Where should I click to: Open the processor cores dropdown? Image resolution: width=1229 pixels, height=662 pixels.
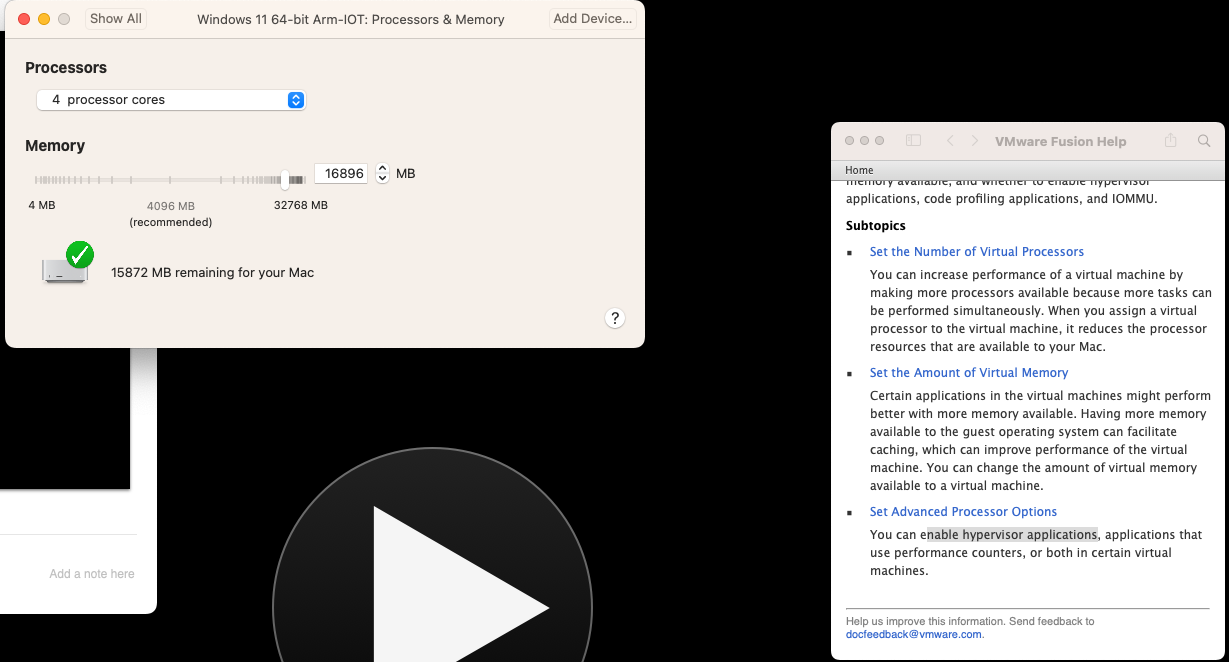(x=170, y=100)
